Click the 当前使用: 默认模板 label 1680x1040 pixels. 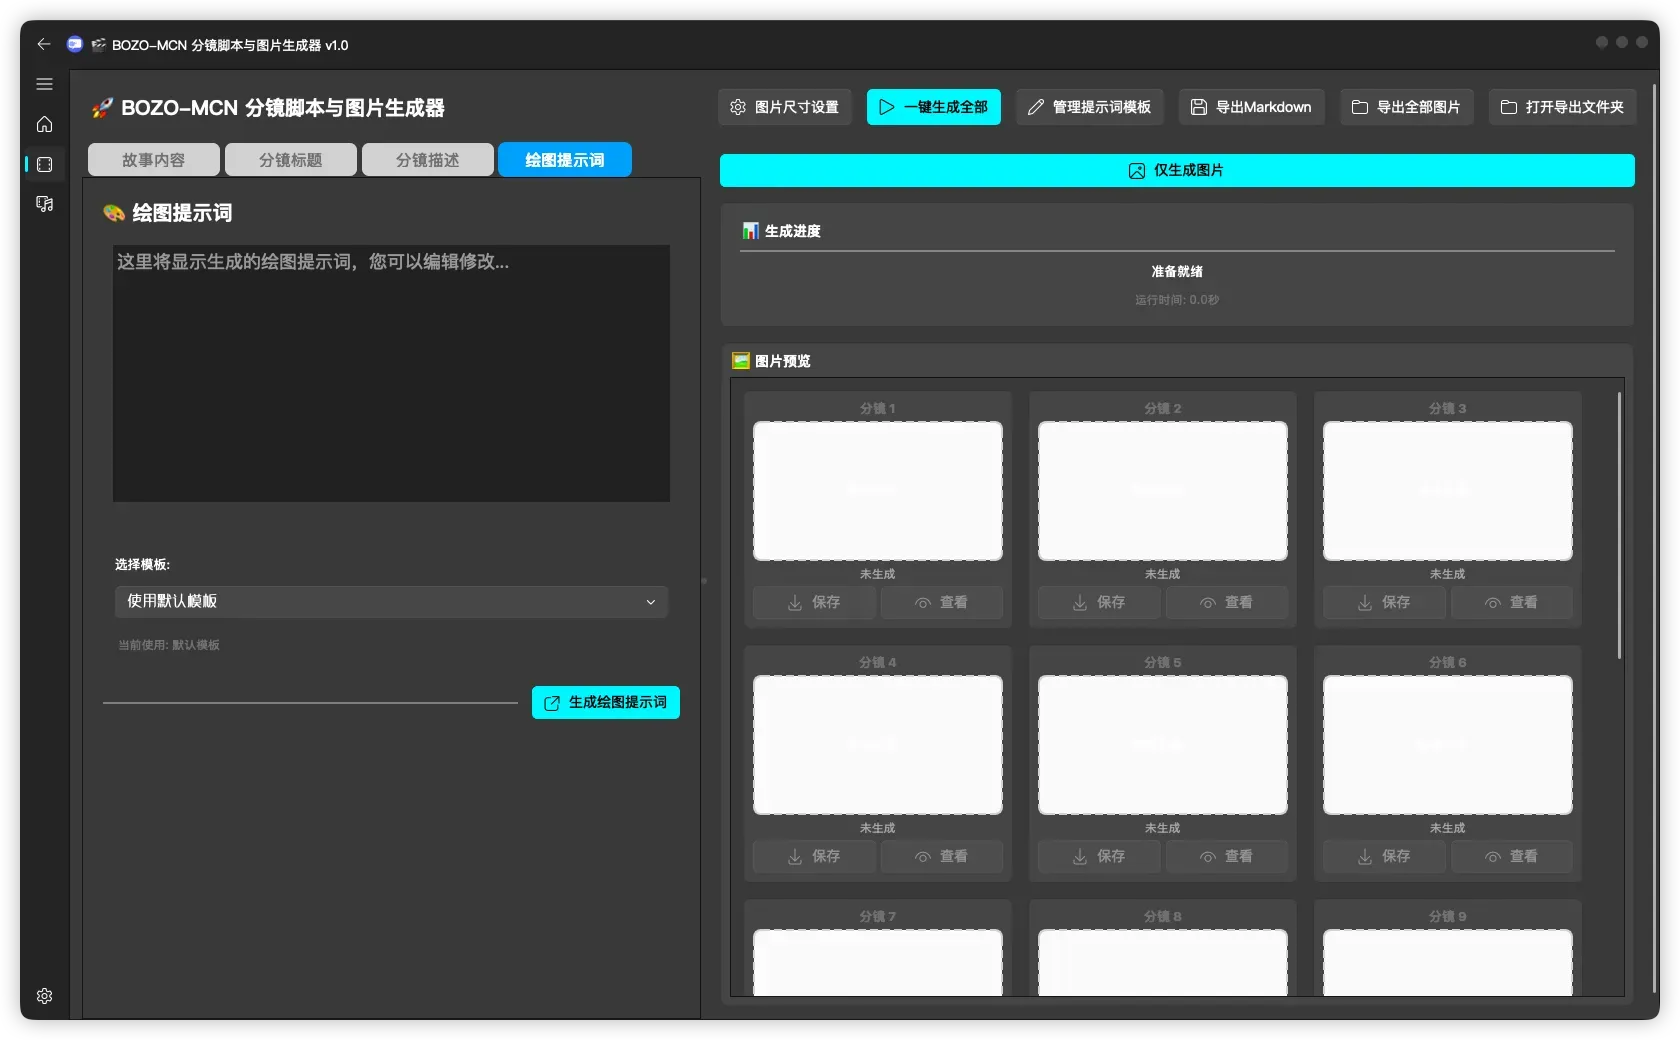coord(169,645)
